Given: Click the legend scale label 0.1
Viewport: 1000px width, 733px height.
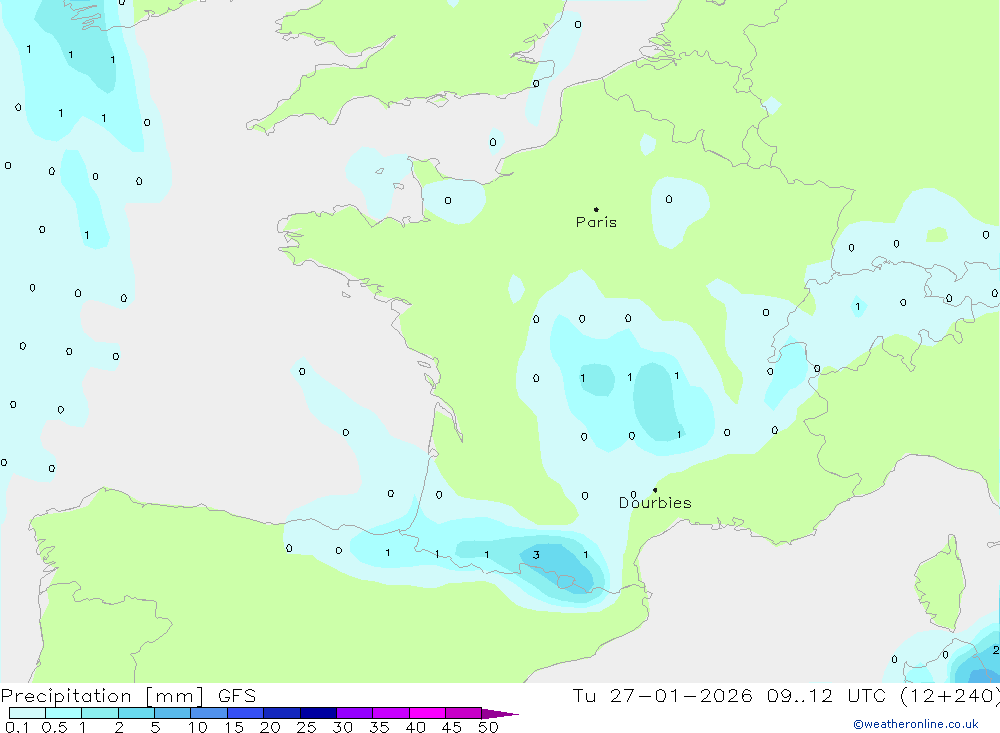Looking at the screenshot, I should click(x=17, y=727).
